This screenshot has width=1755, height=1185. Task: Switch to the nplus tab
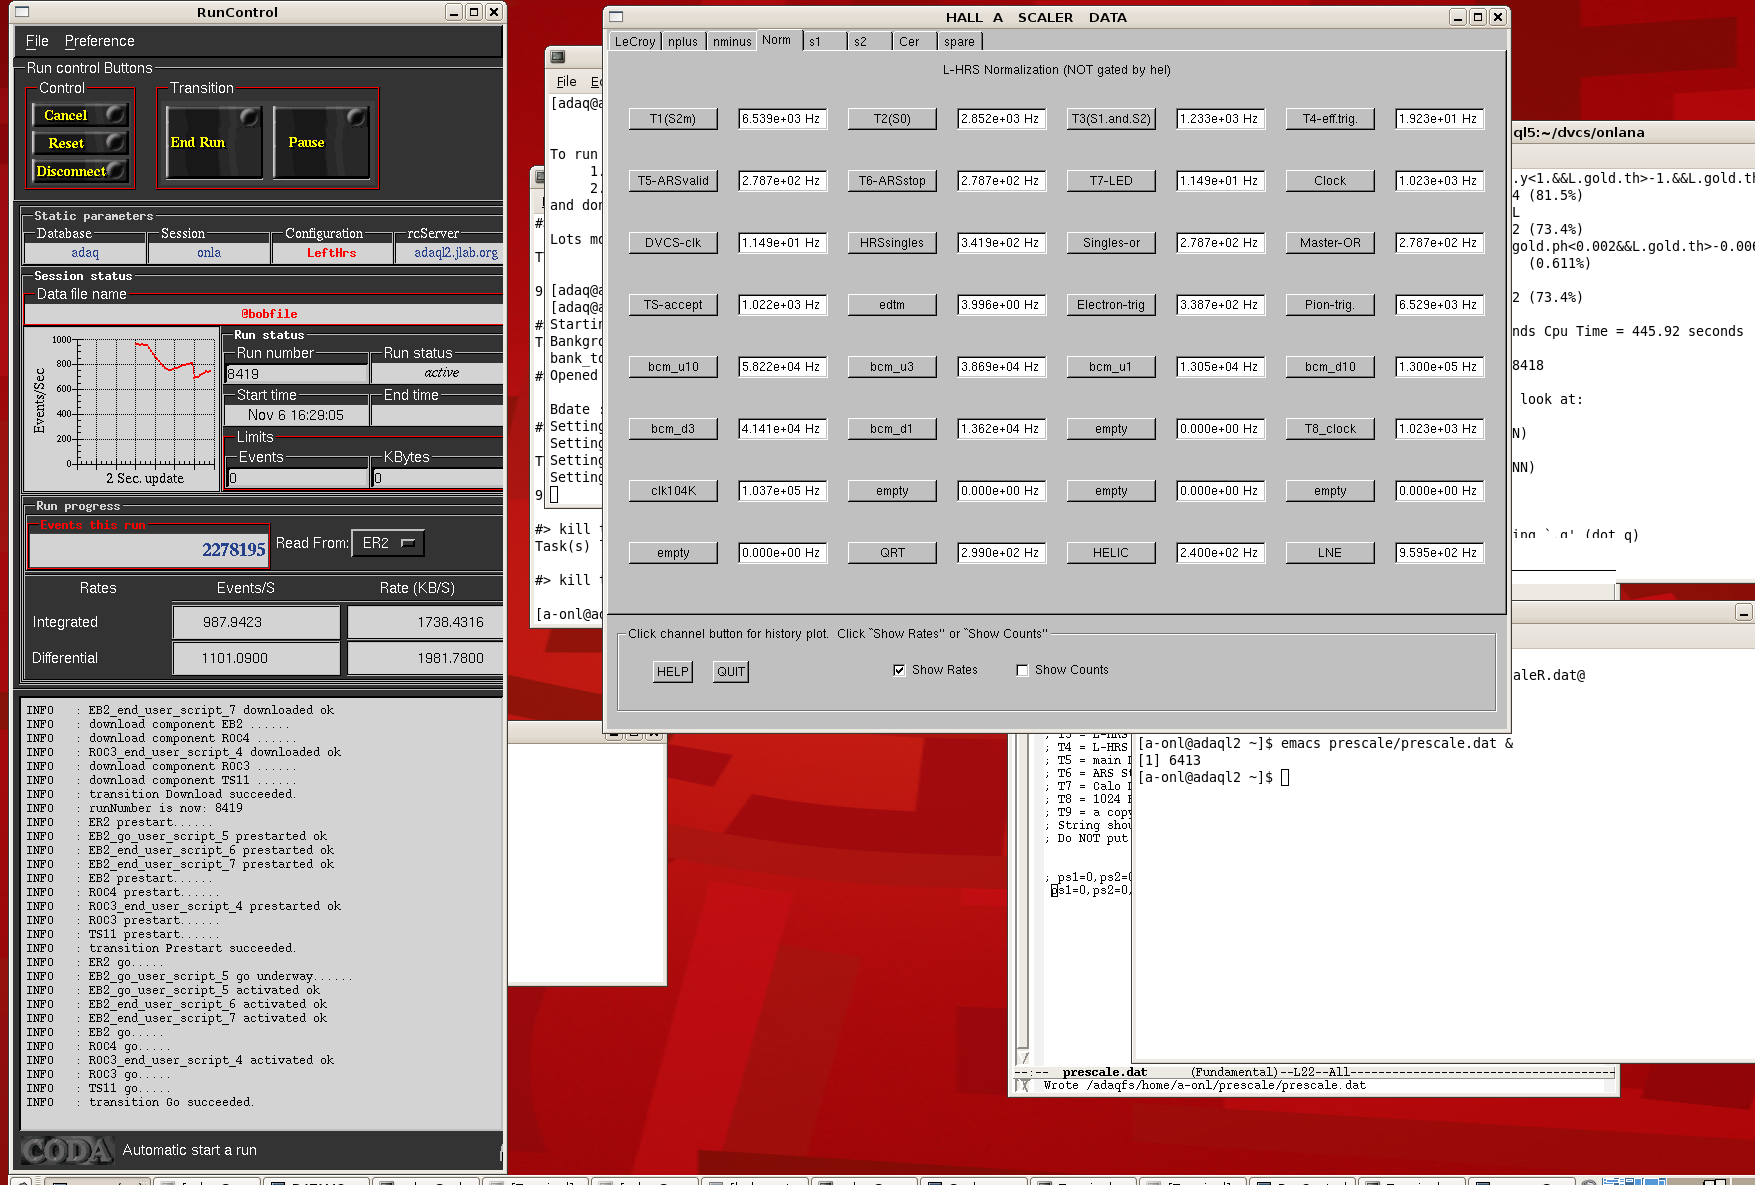coord(683,41)
